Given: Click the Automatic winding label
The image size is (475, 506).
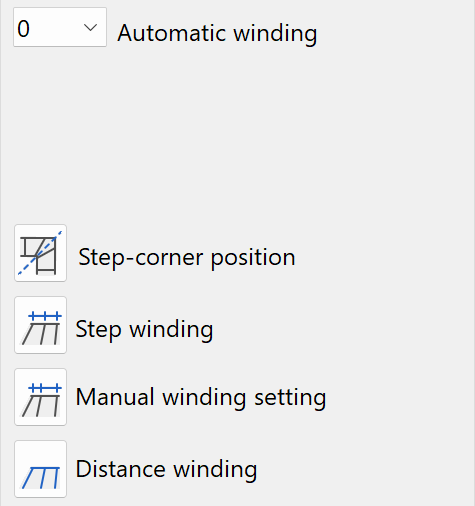Looking at the screenshot, I should click(x=217, y=33).
